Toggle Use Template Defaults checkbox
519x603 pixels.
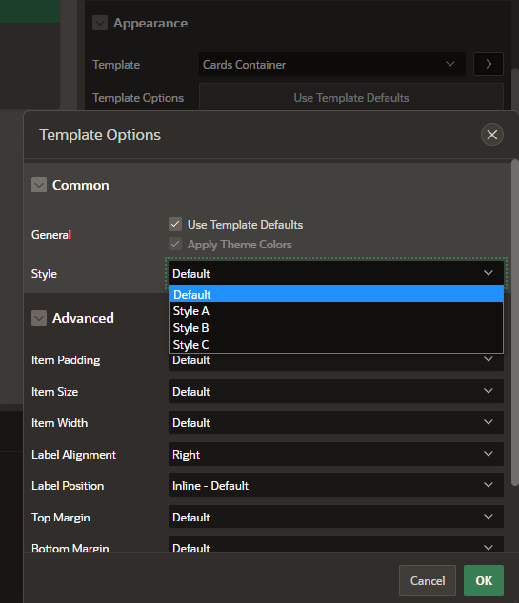175,224
